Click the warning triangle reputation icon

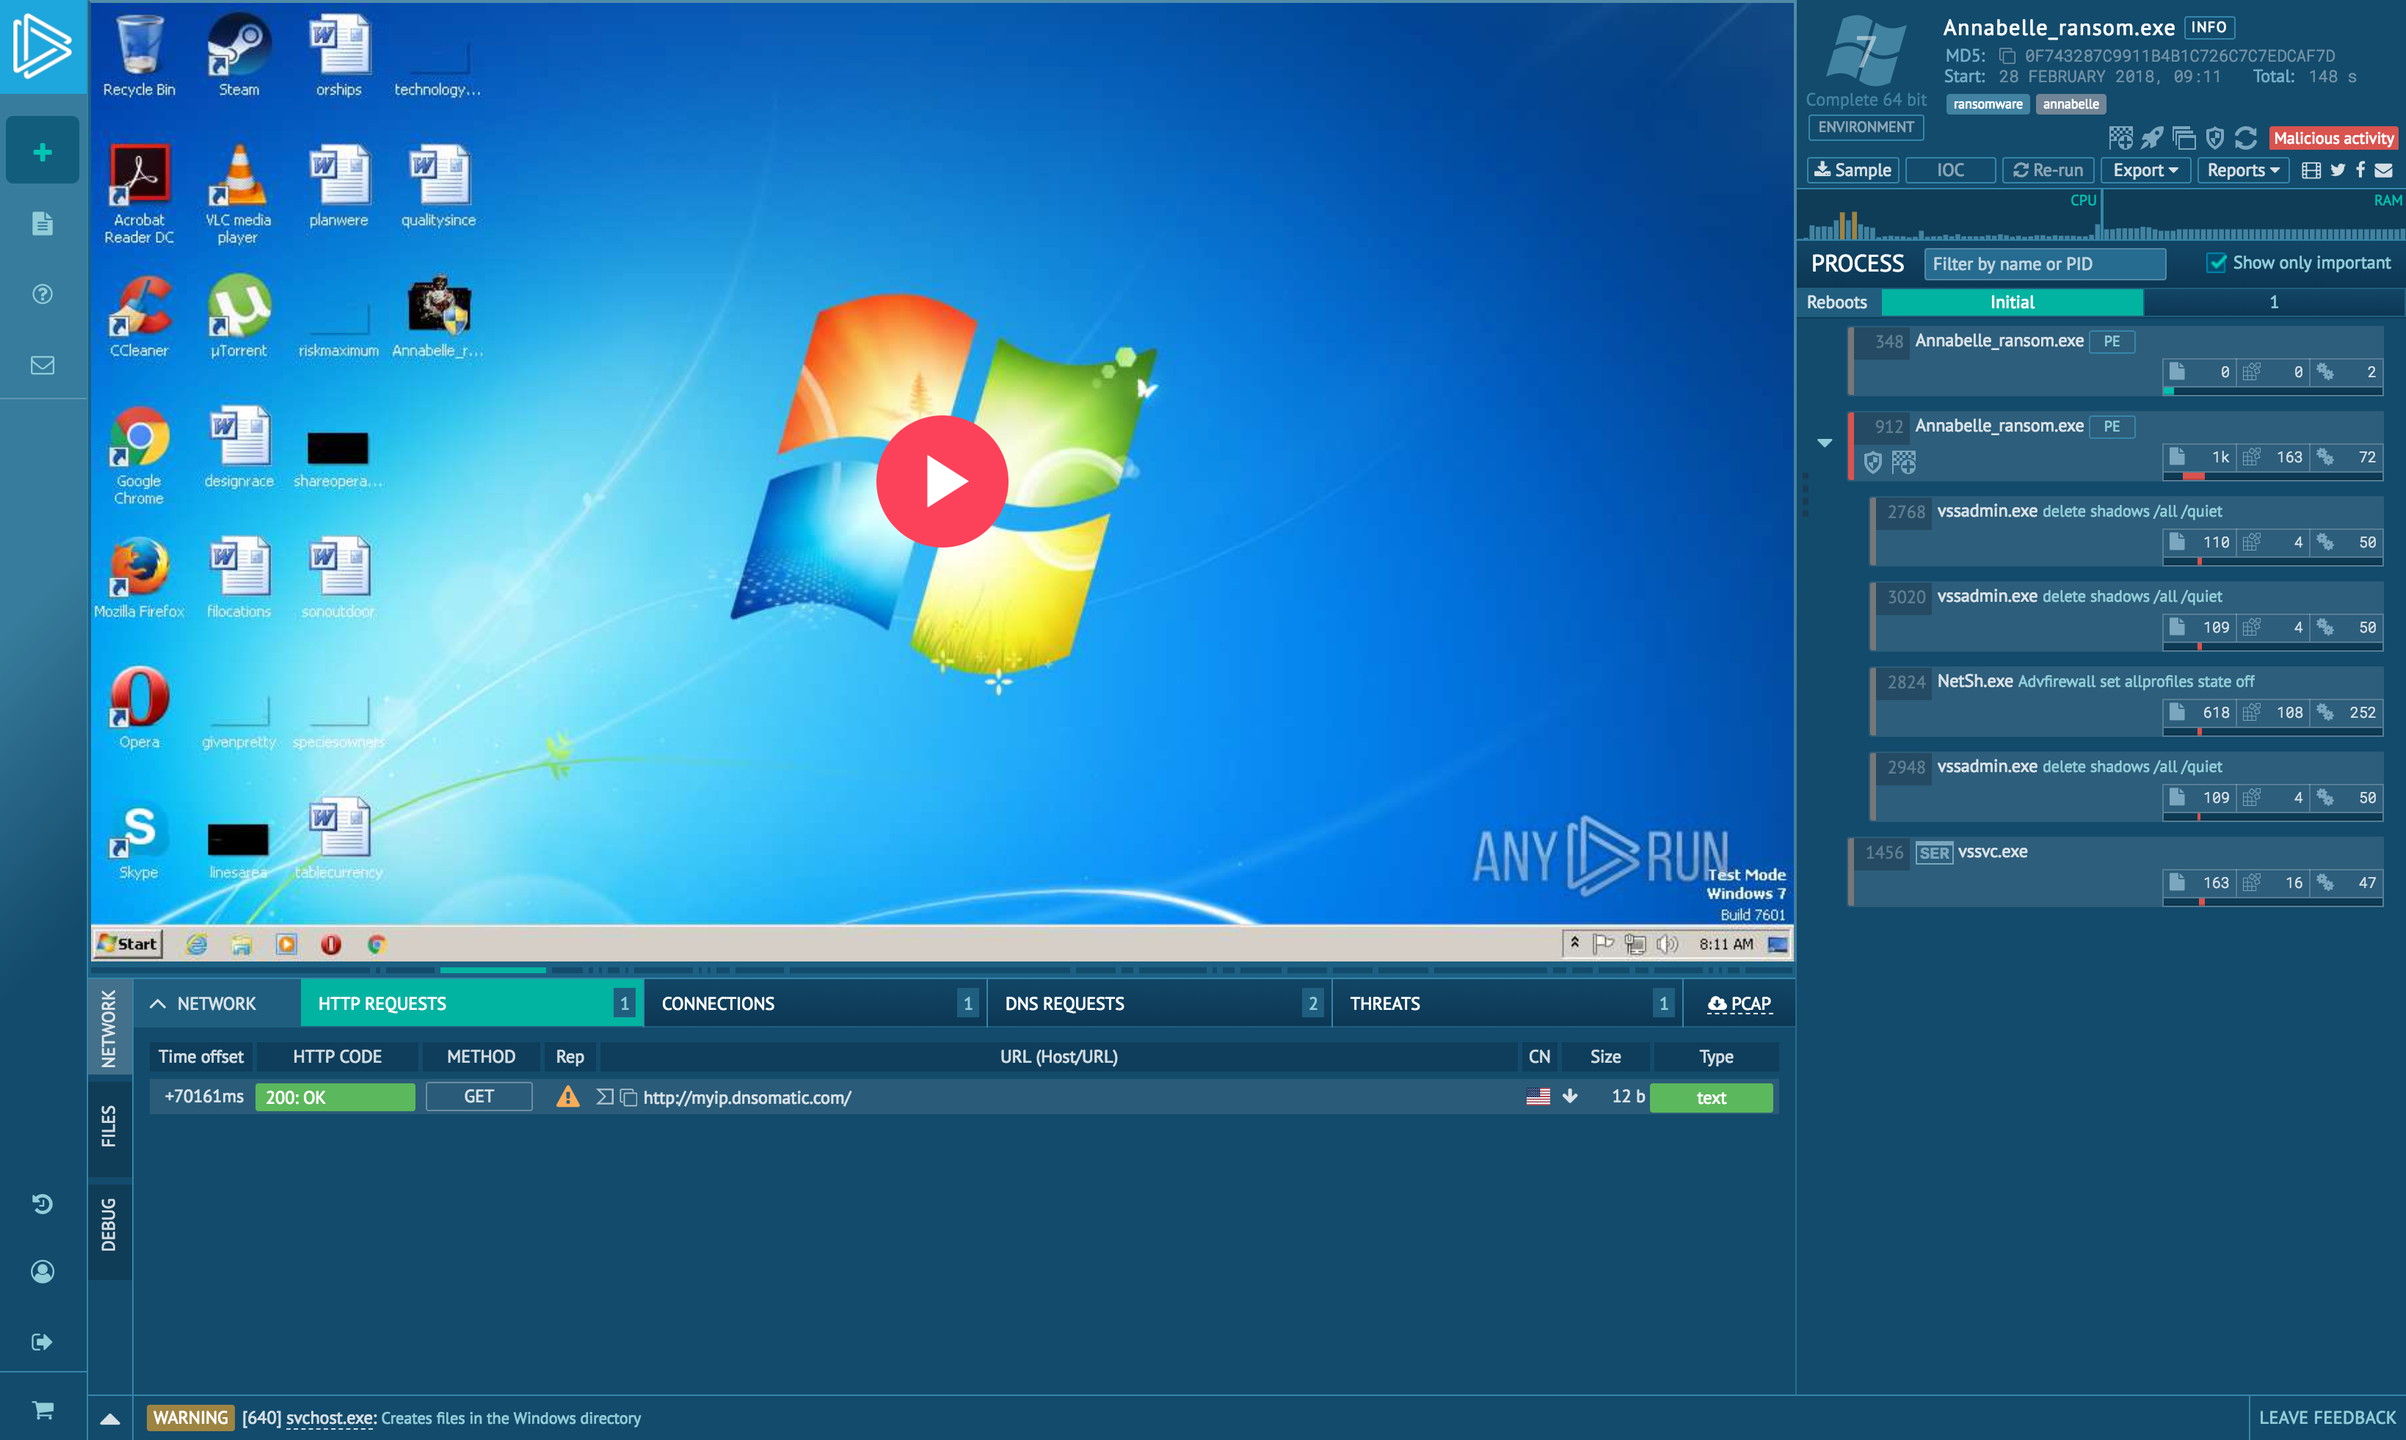568,1097
